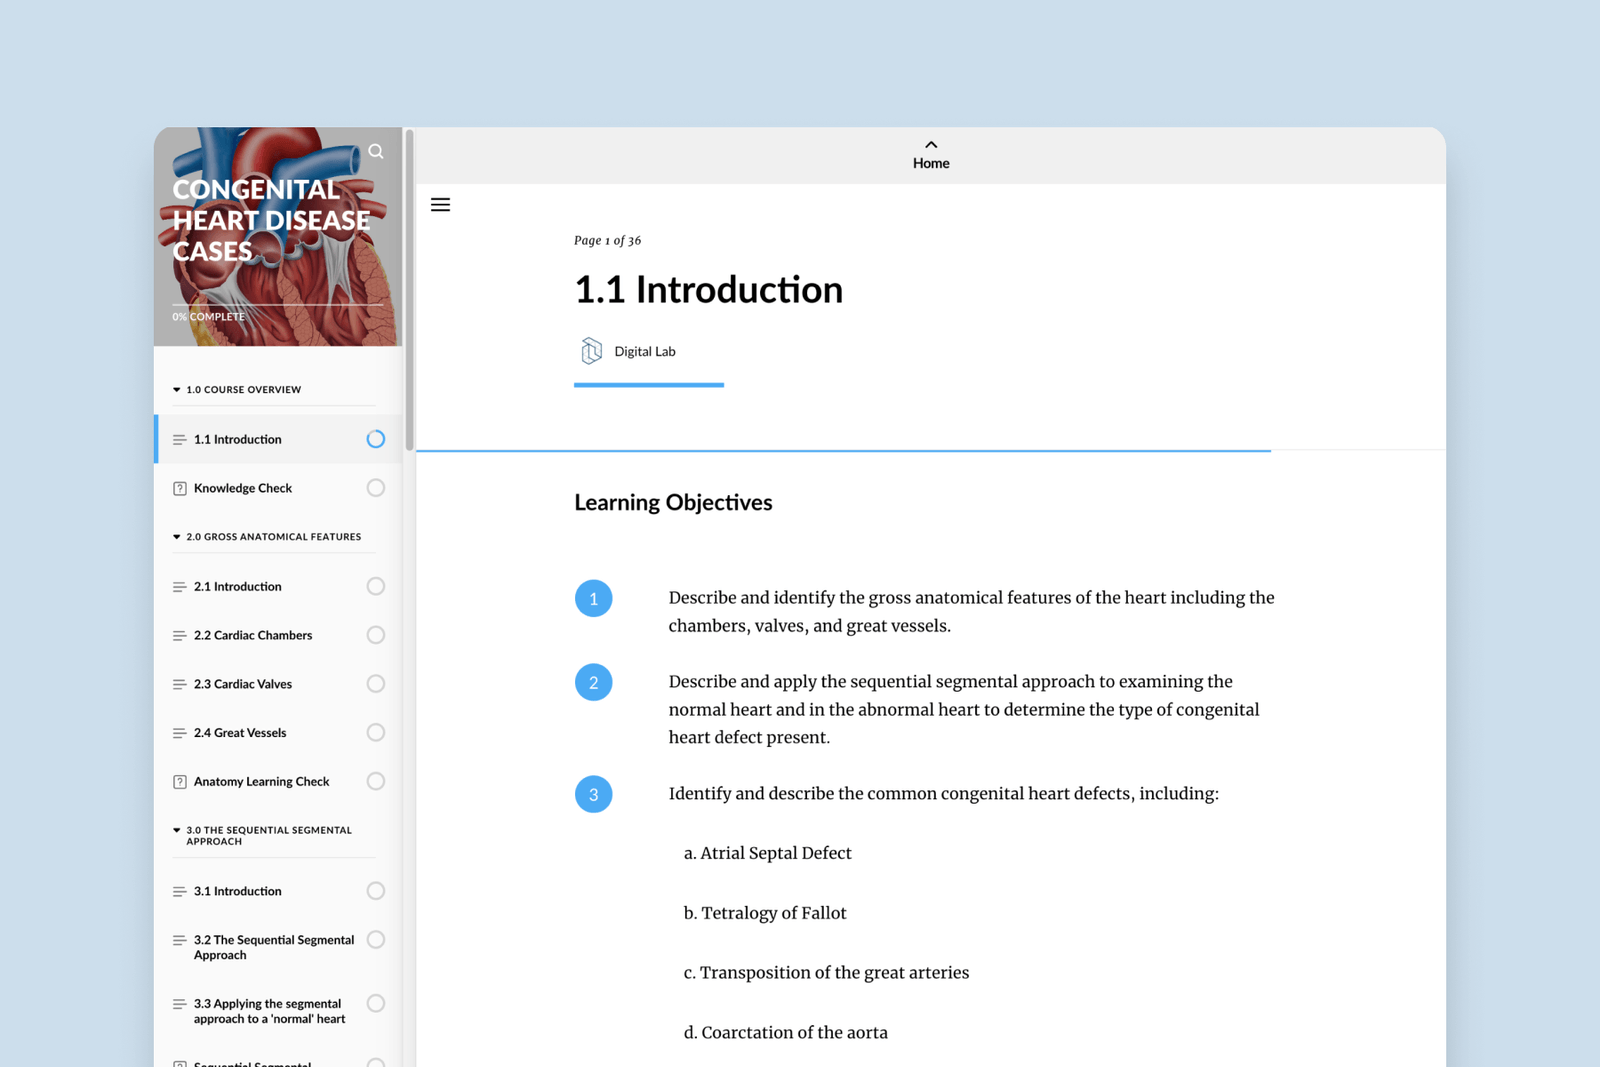Click the Learning Objectives heading
Viewport: 1600px width, 1067px height.
(x=673, y=503)
